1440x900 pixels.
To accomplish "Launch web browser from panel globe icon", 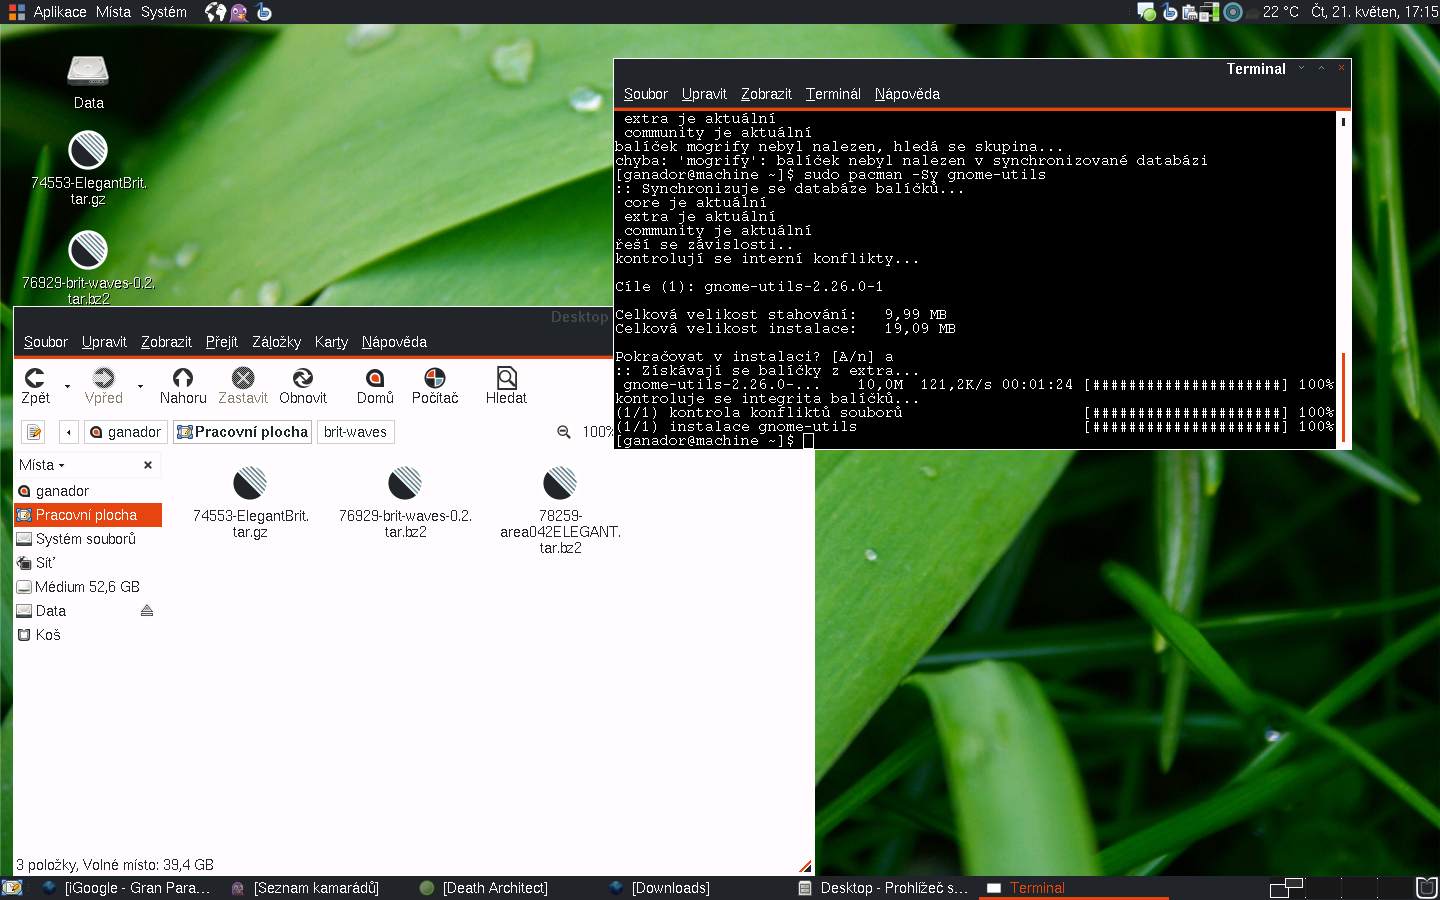I will [215, 12].
